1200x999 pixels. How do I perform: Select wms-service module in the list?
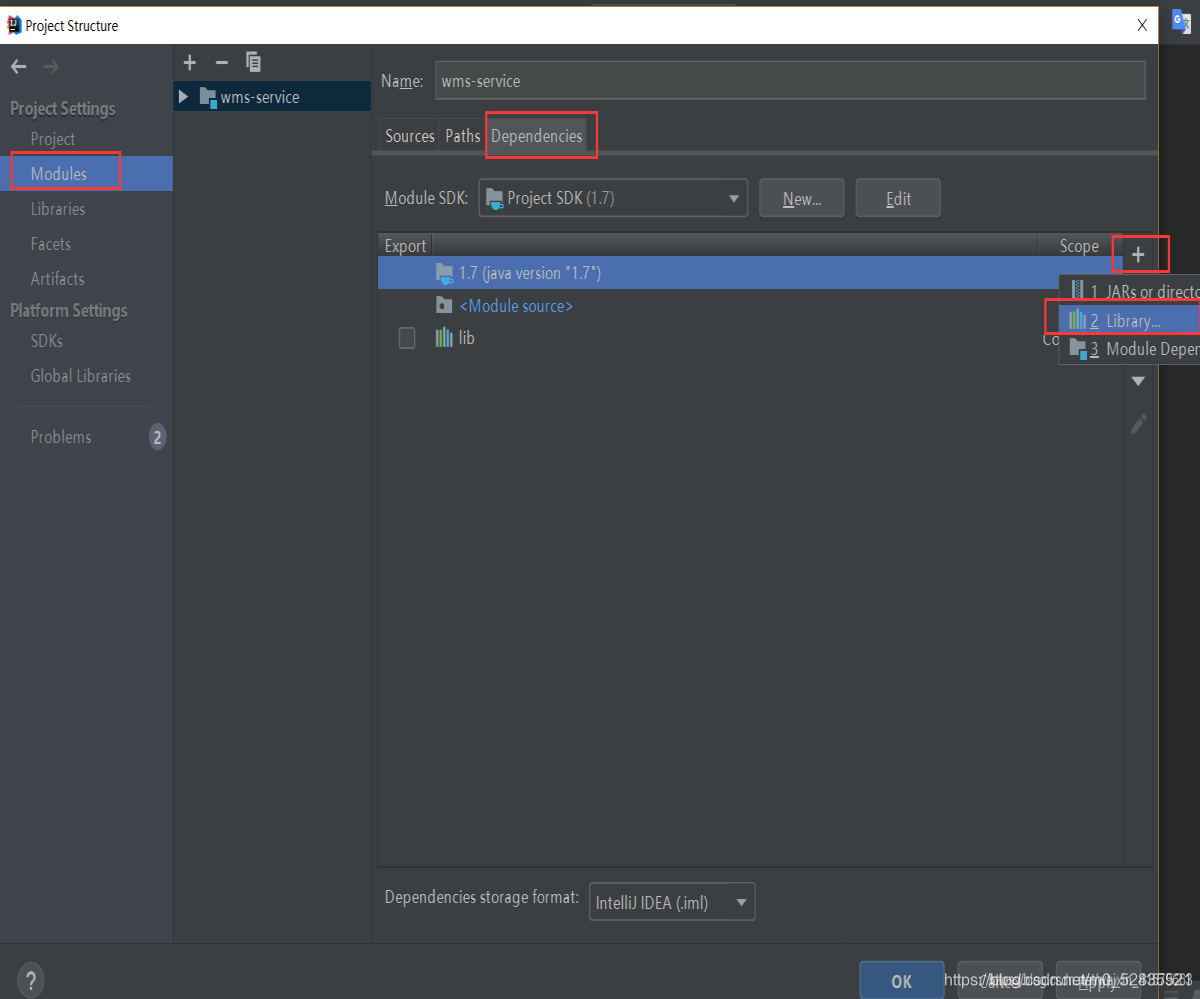coord(272,97)
